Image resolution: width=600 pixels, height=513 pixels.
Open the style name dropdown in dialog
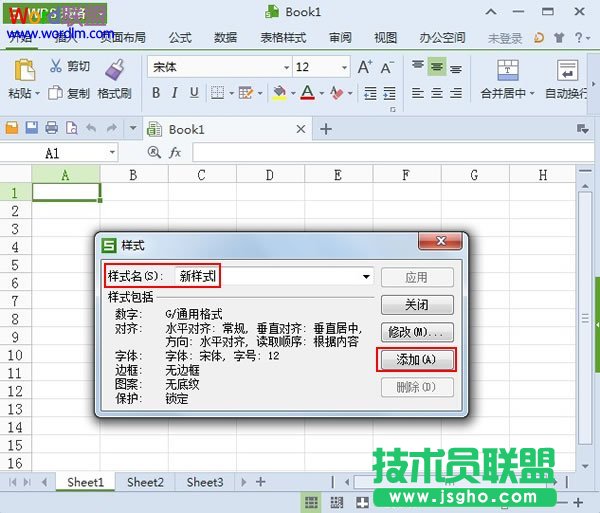pyautogui.click(x=366, y=277)
